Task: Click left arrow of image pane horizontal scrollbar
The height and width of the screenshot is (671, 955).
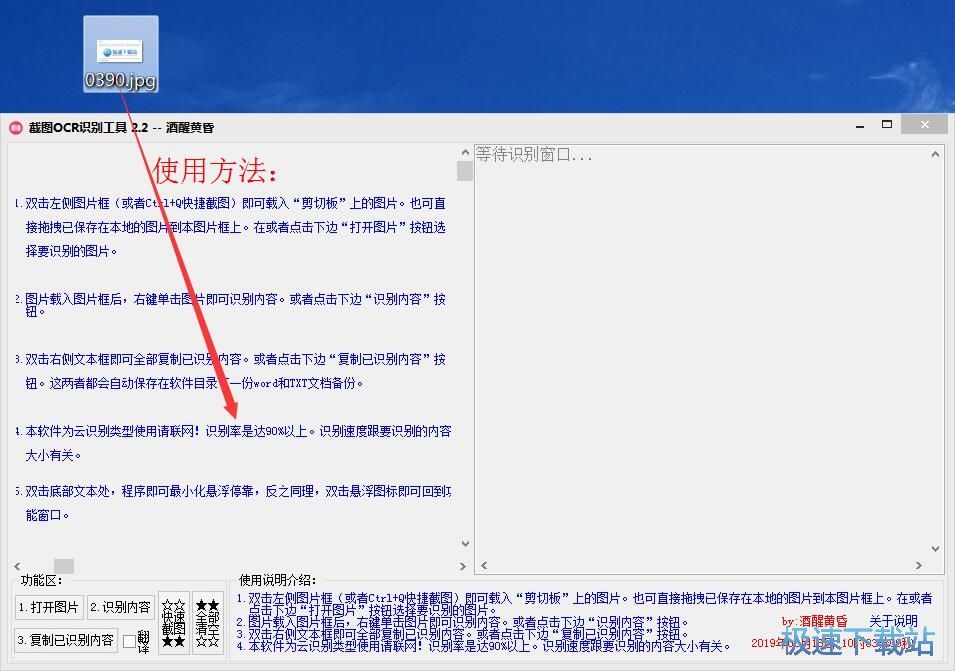Action: [17, 566]
